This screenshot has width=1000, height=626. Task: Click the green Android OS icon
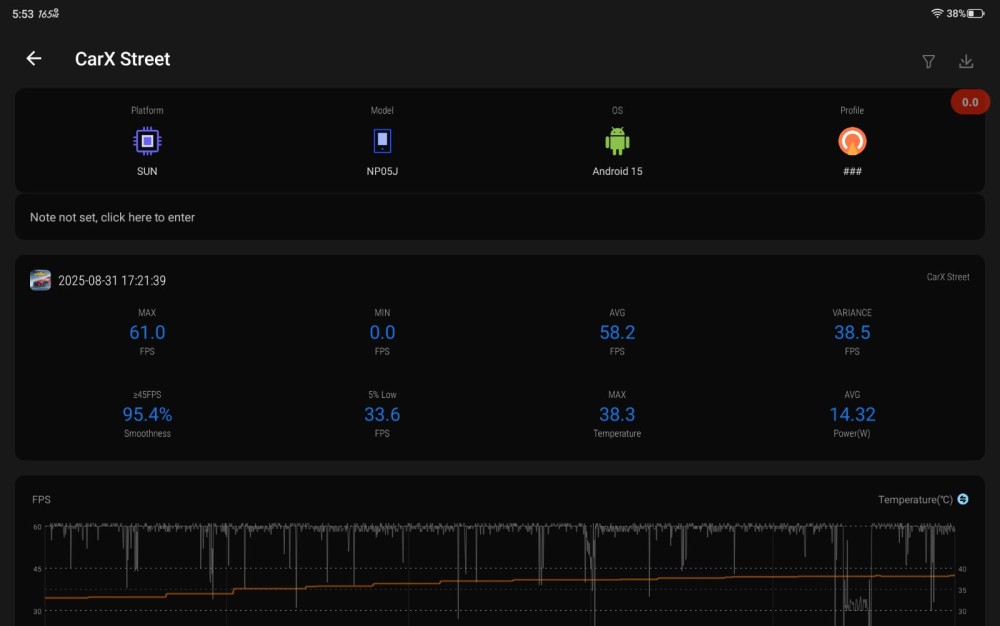point(617,141)
